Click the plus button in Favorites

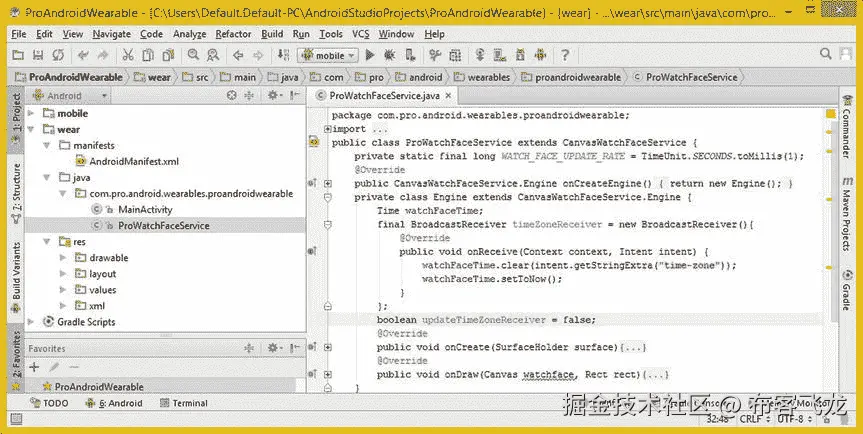[34, 367]
